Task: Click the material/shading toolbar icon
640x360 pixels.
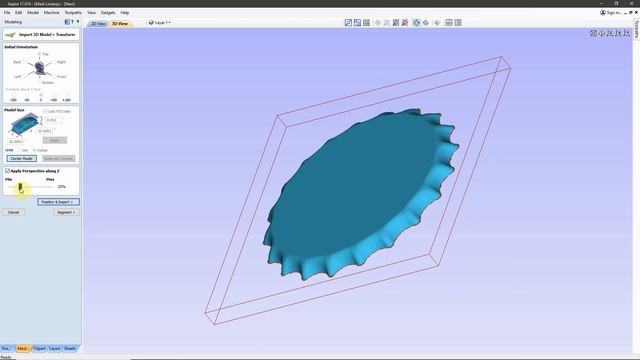Action: point(437,23)
